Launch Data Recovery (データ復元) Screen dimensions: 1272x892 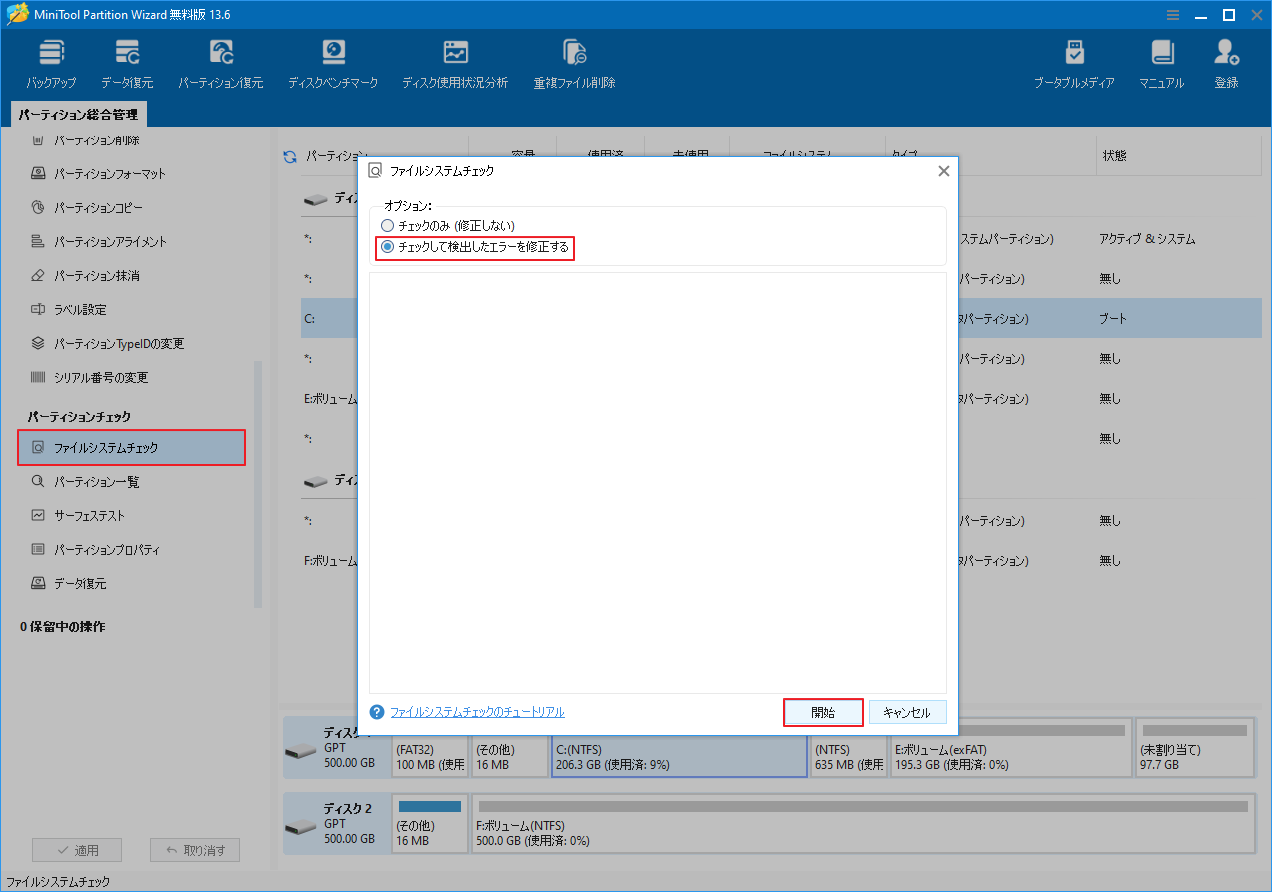pos(126,60)
